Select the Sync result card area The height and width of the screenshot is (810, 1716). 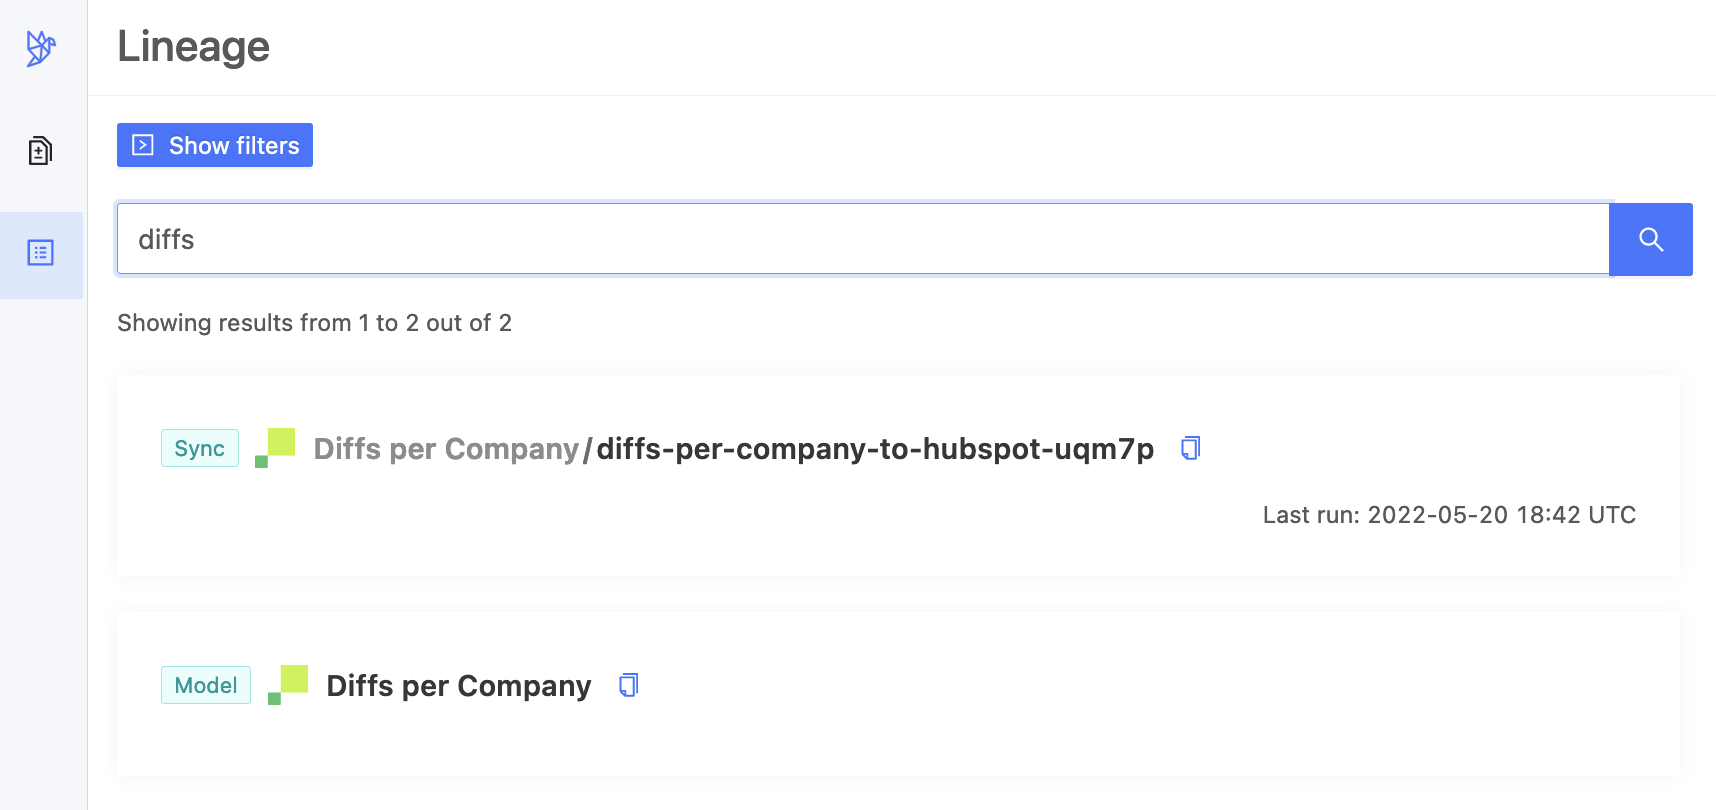(x=898, y=476)
